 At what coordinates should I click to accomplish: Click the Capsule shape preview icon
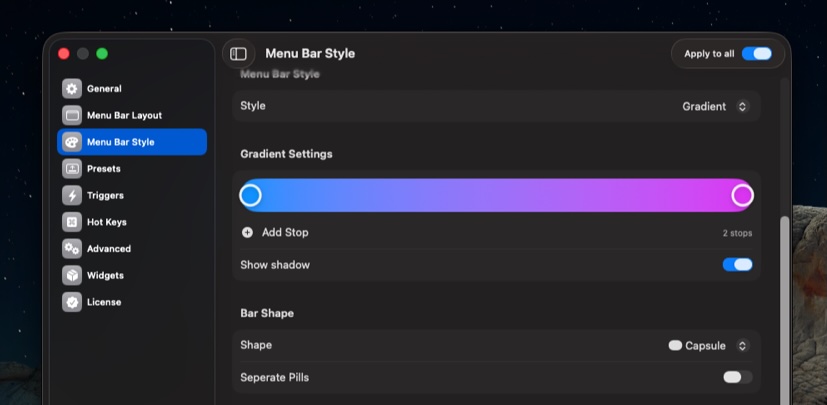[x=675, y=346]
